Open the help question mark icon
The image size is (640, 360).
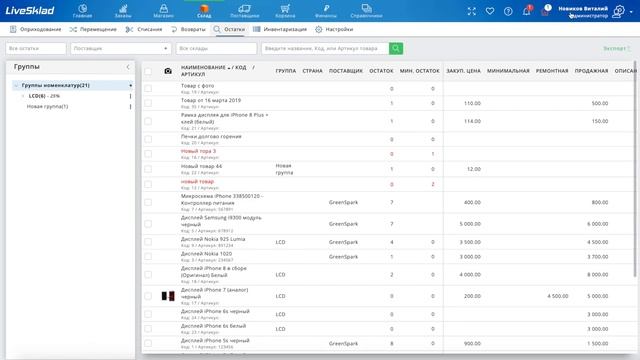(508, 11)
